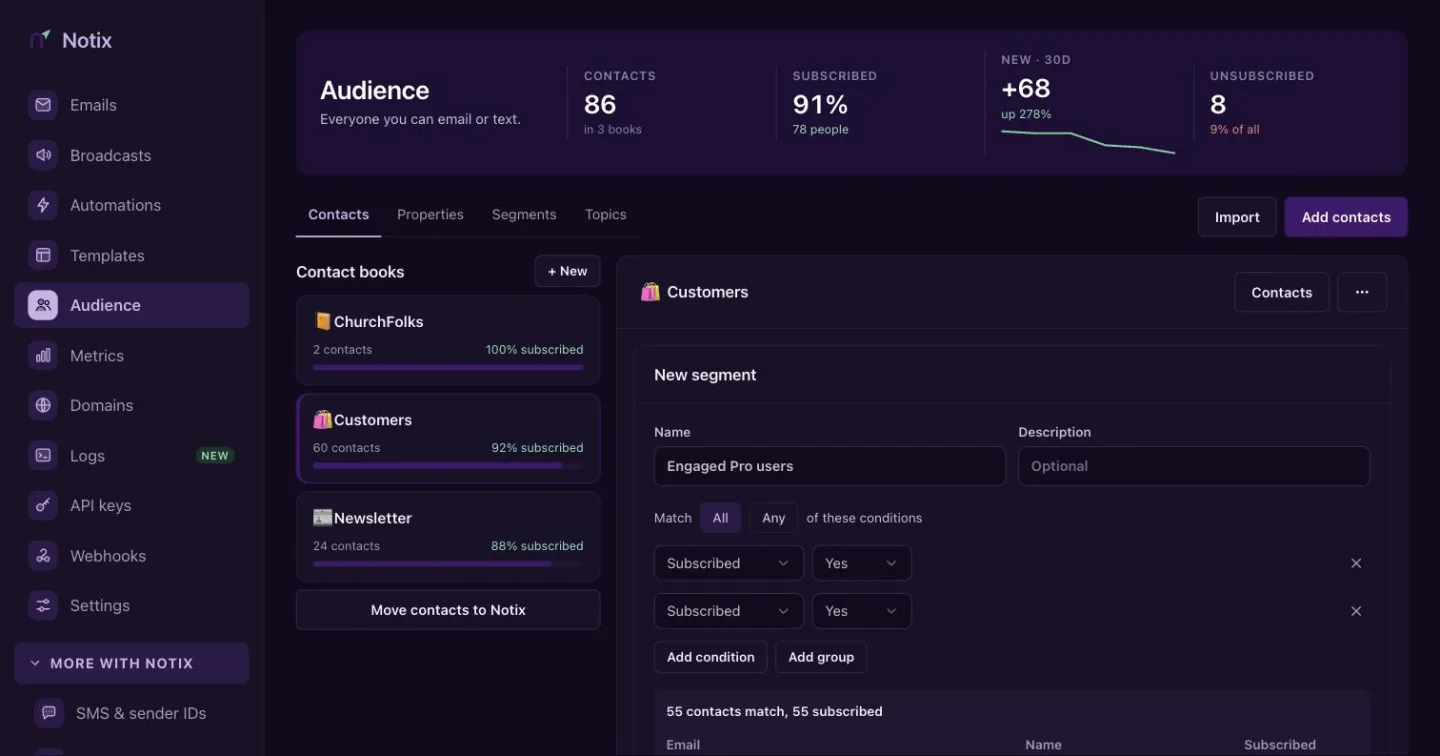Image resolution: width=1440 pixels, height=756 pixels.
Task: Click the Templates layout icon
Action: click(43, 255)
